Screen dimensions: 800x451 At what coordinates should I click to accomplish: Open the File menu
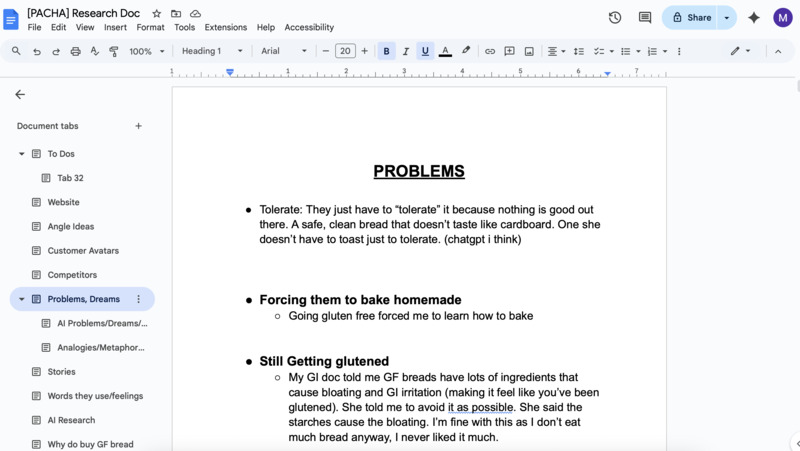click(34, 28)
